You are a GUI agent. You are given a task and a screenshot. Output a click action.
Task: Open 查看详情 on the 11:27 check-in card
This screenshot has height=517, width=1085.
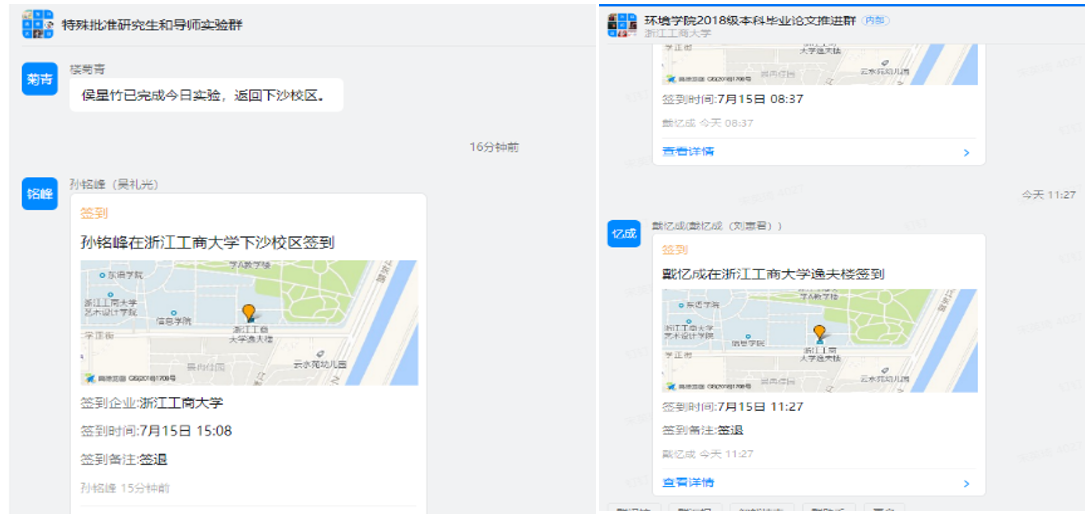(x=688, y=482)
